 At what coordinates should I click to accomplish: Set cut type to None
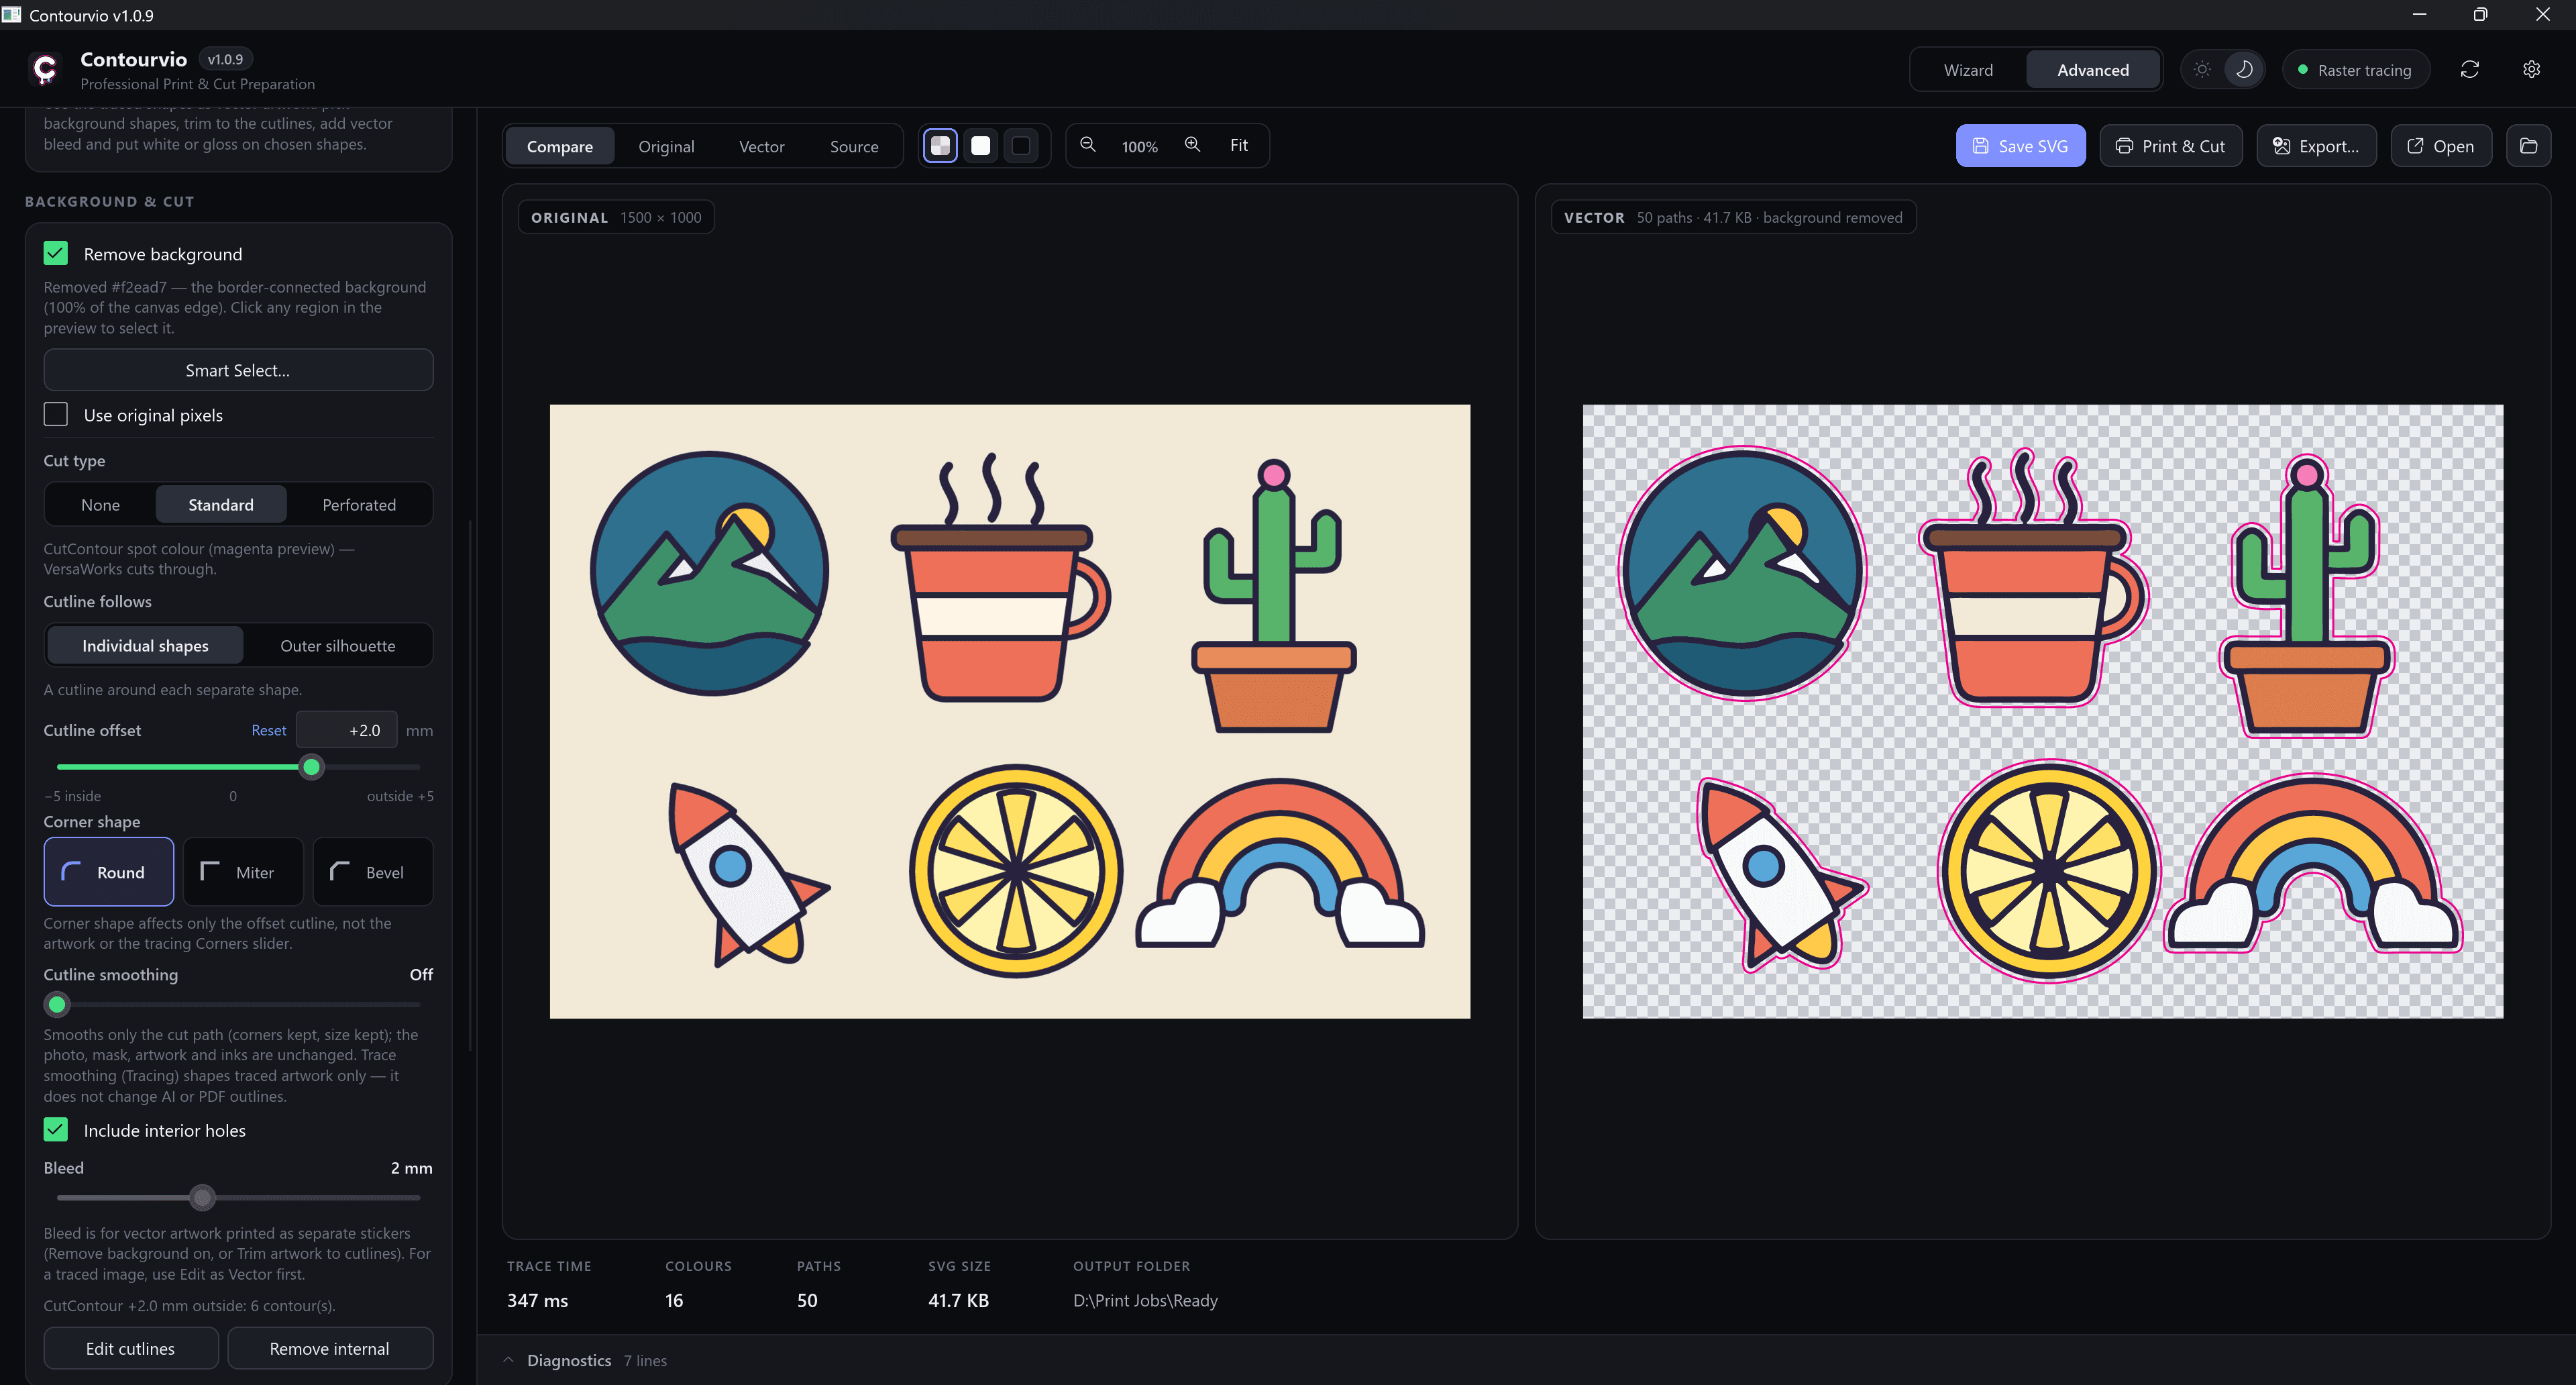100,505
